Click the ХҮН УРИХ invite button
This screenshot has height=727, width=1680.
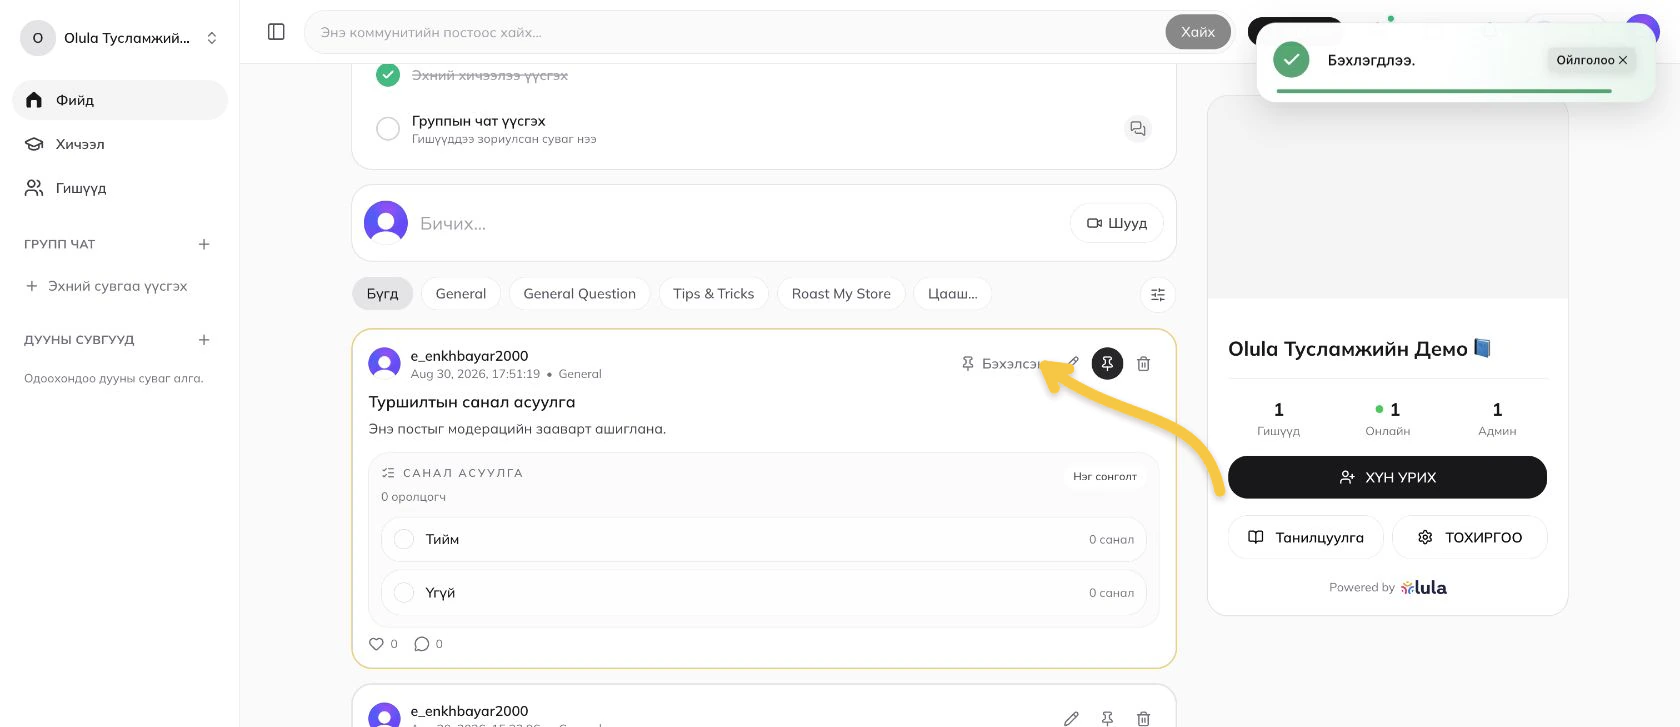pos(1387,477)
